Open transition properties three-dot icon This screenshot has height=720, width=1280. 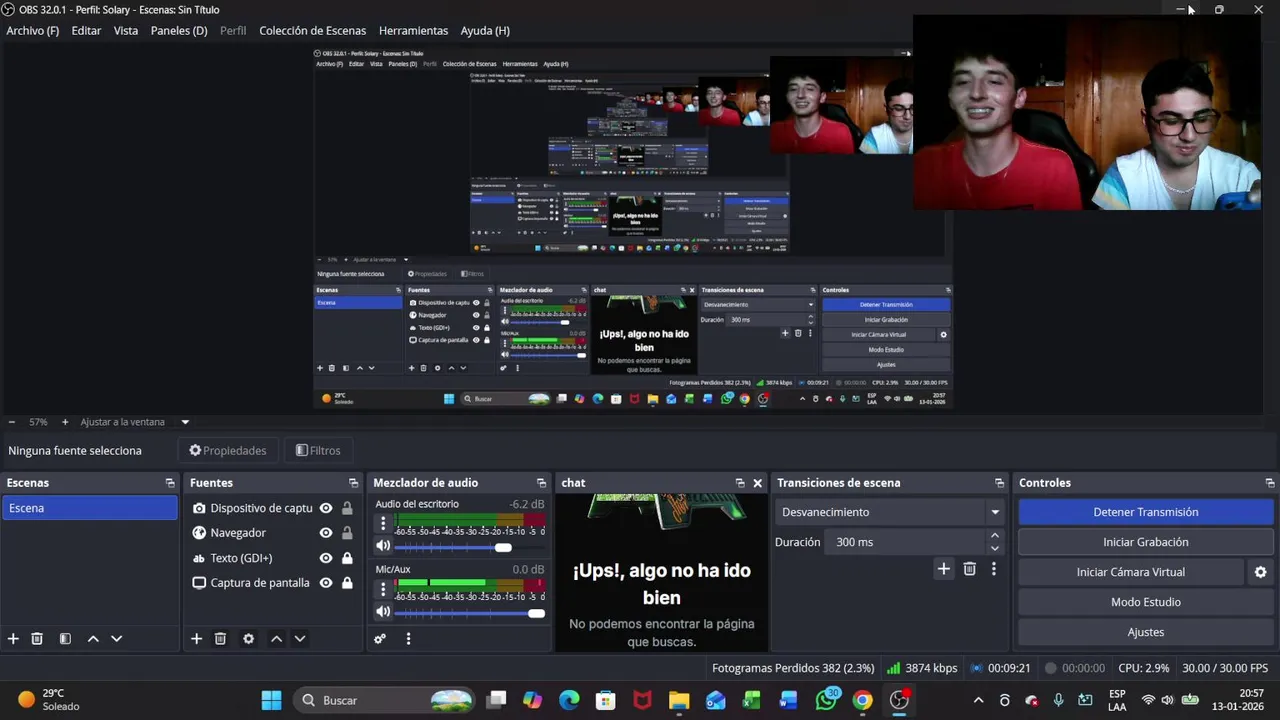(993, 569)
